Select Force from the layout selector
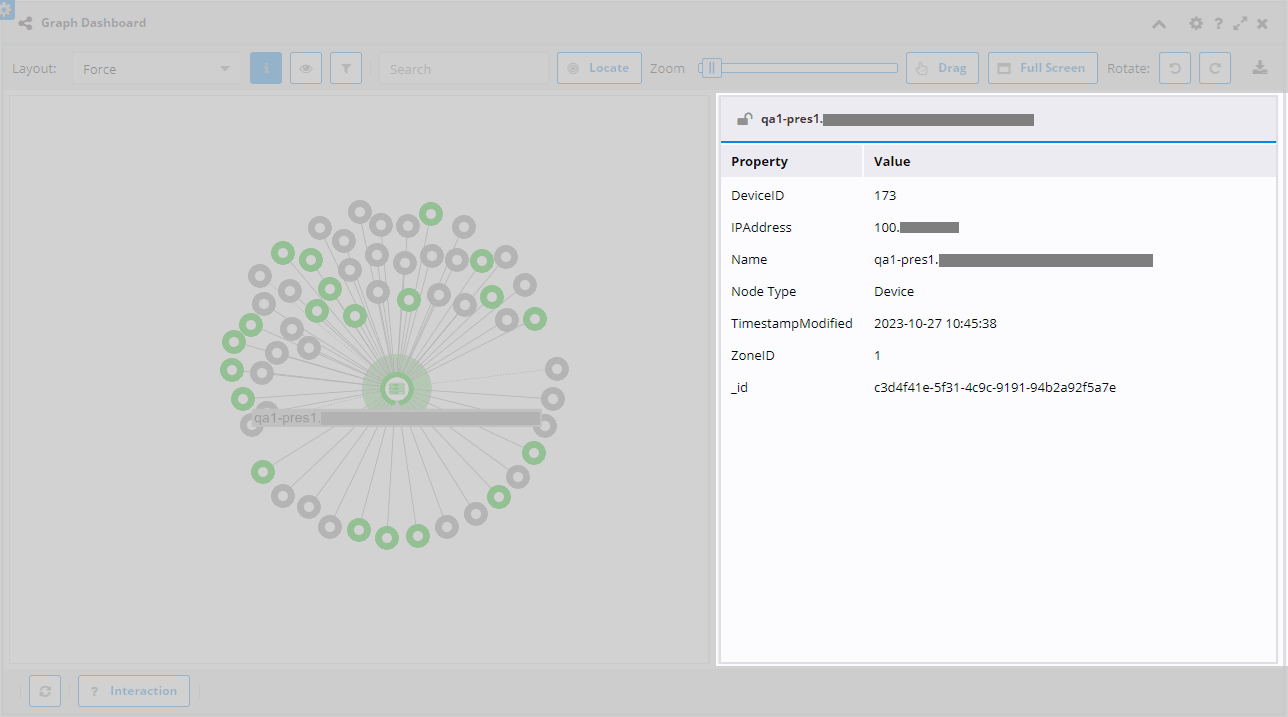This screenshot has width=1288, height=717. 155,68
